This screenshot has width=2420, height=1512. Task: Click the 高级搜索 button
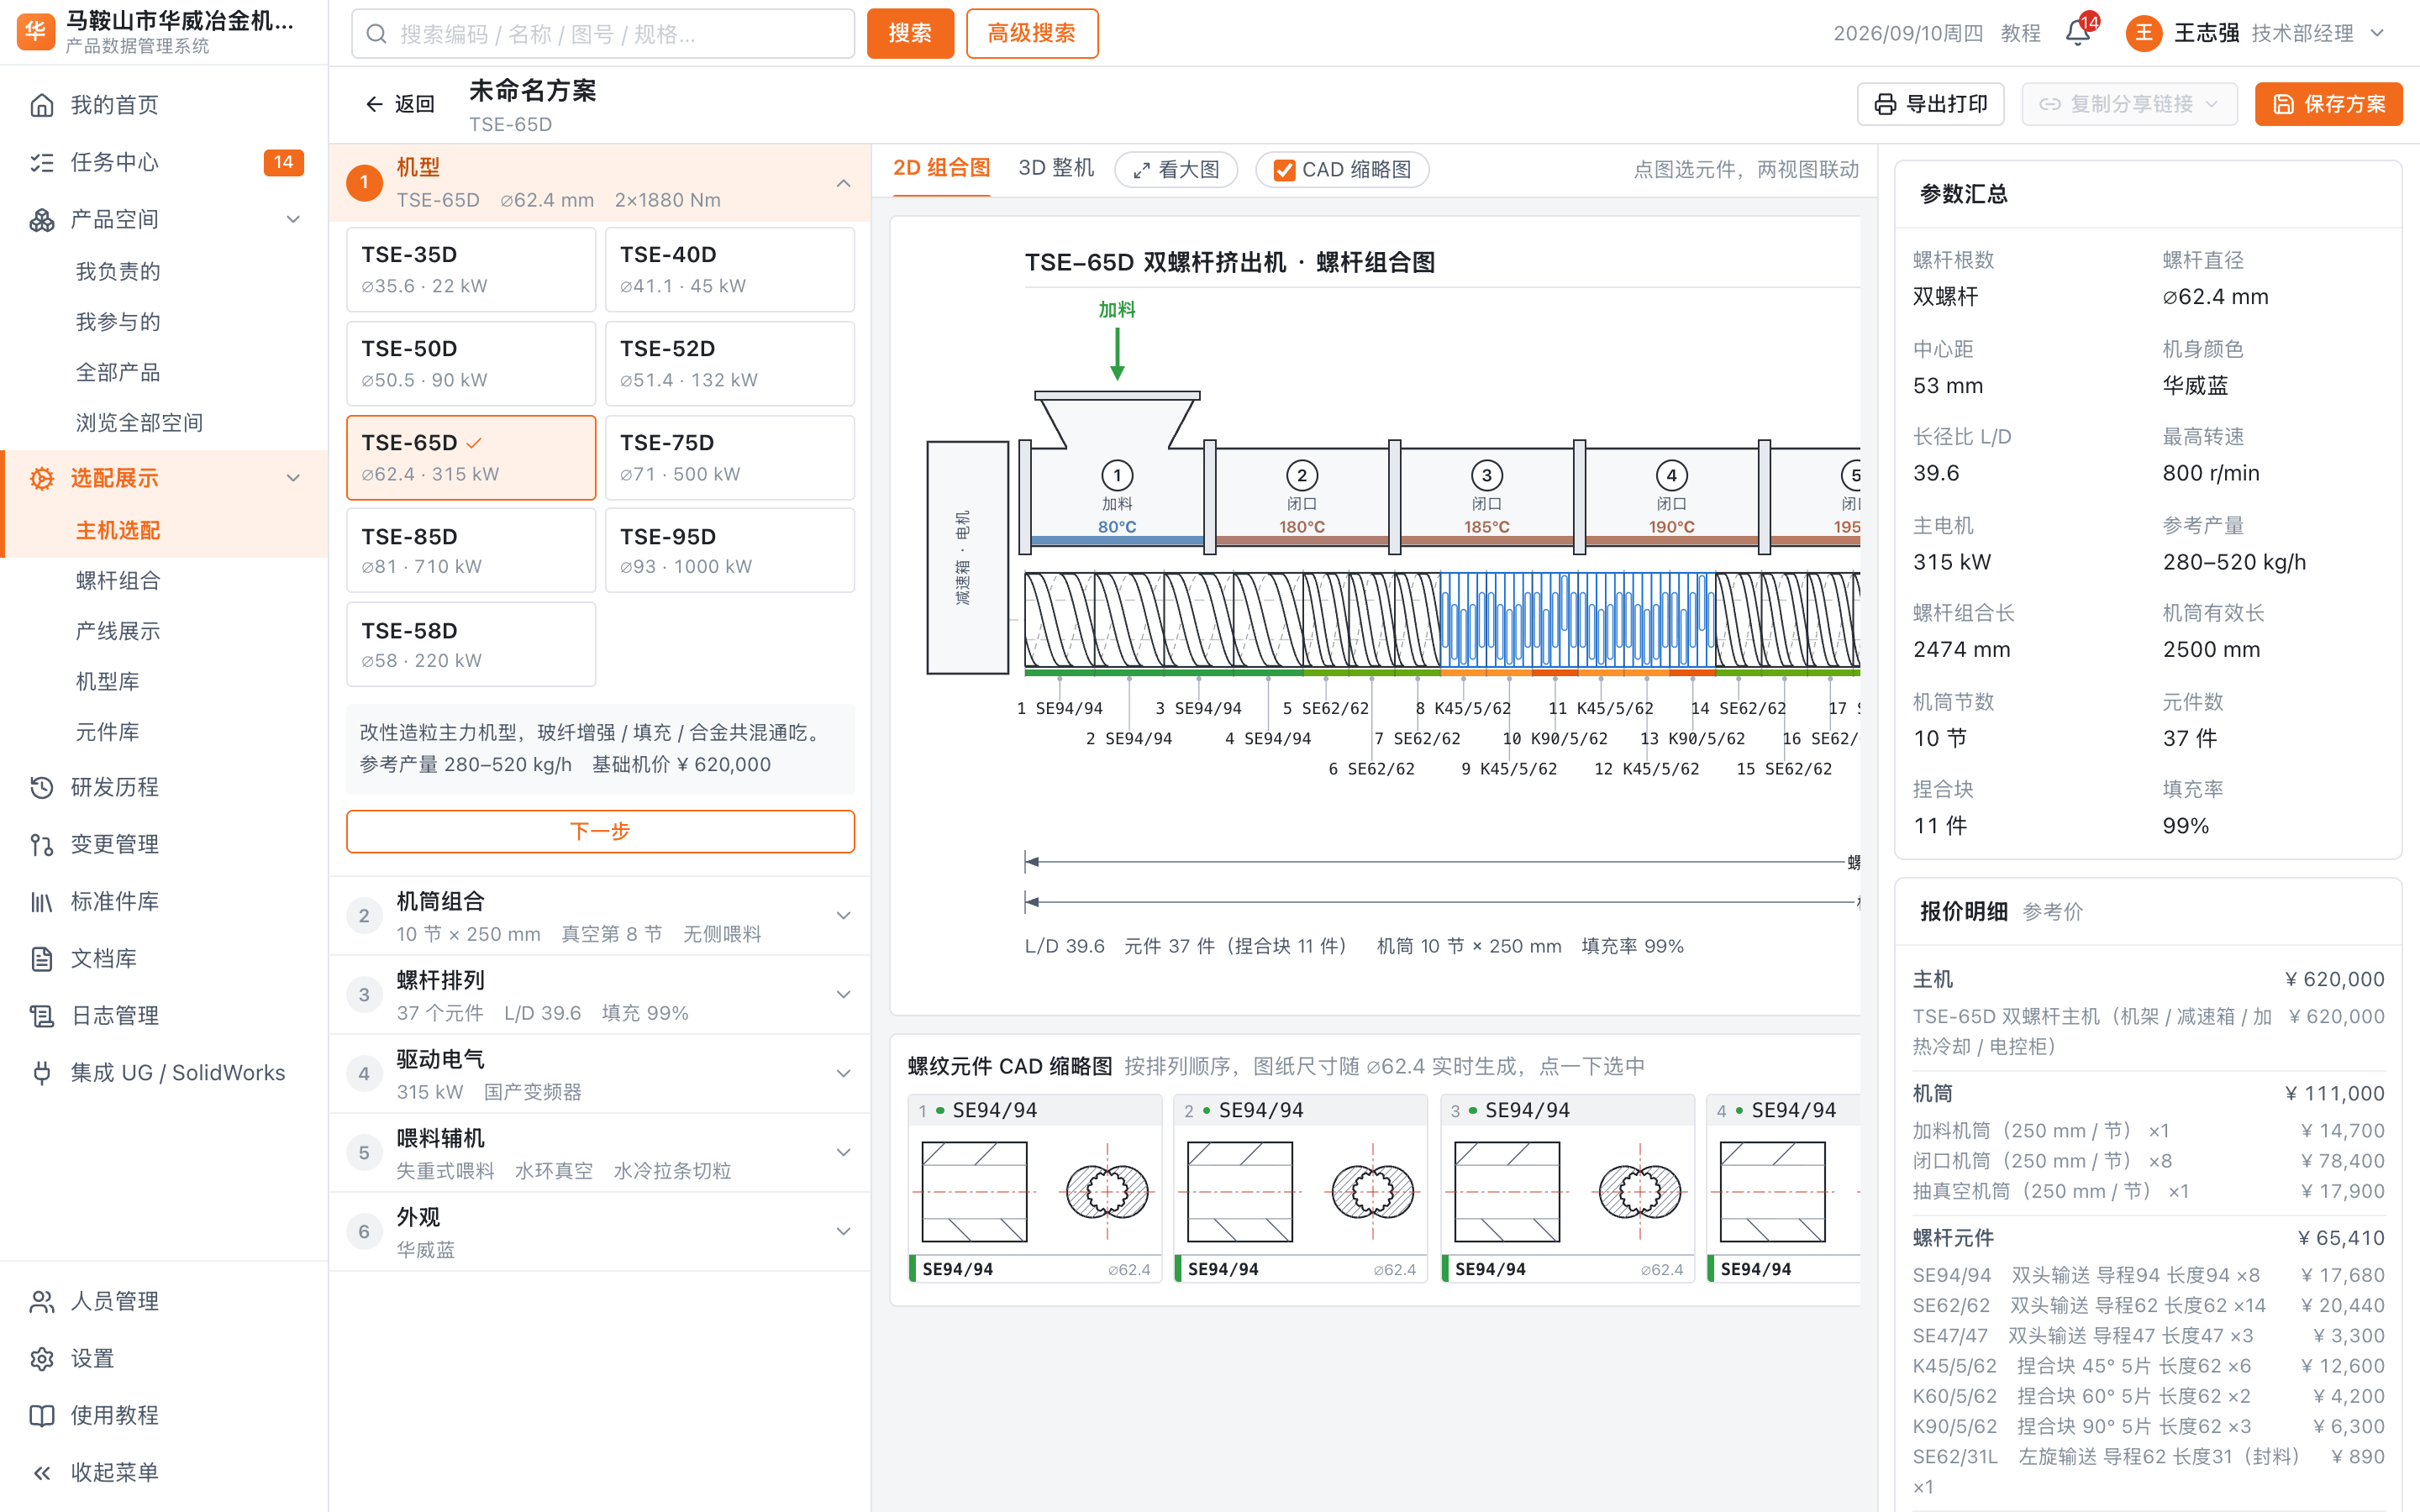[1031, 34]
